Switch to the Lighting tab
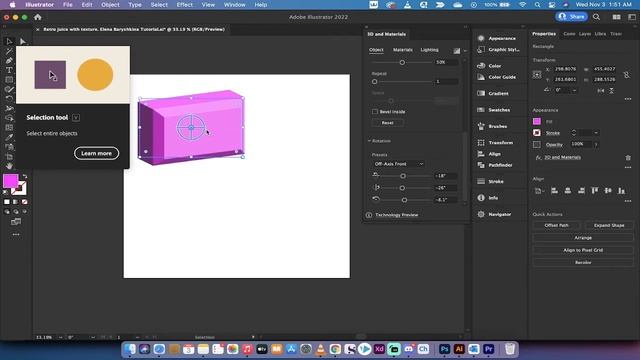The width and height of the screenshot is (640, 360). pos(429,50)
